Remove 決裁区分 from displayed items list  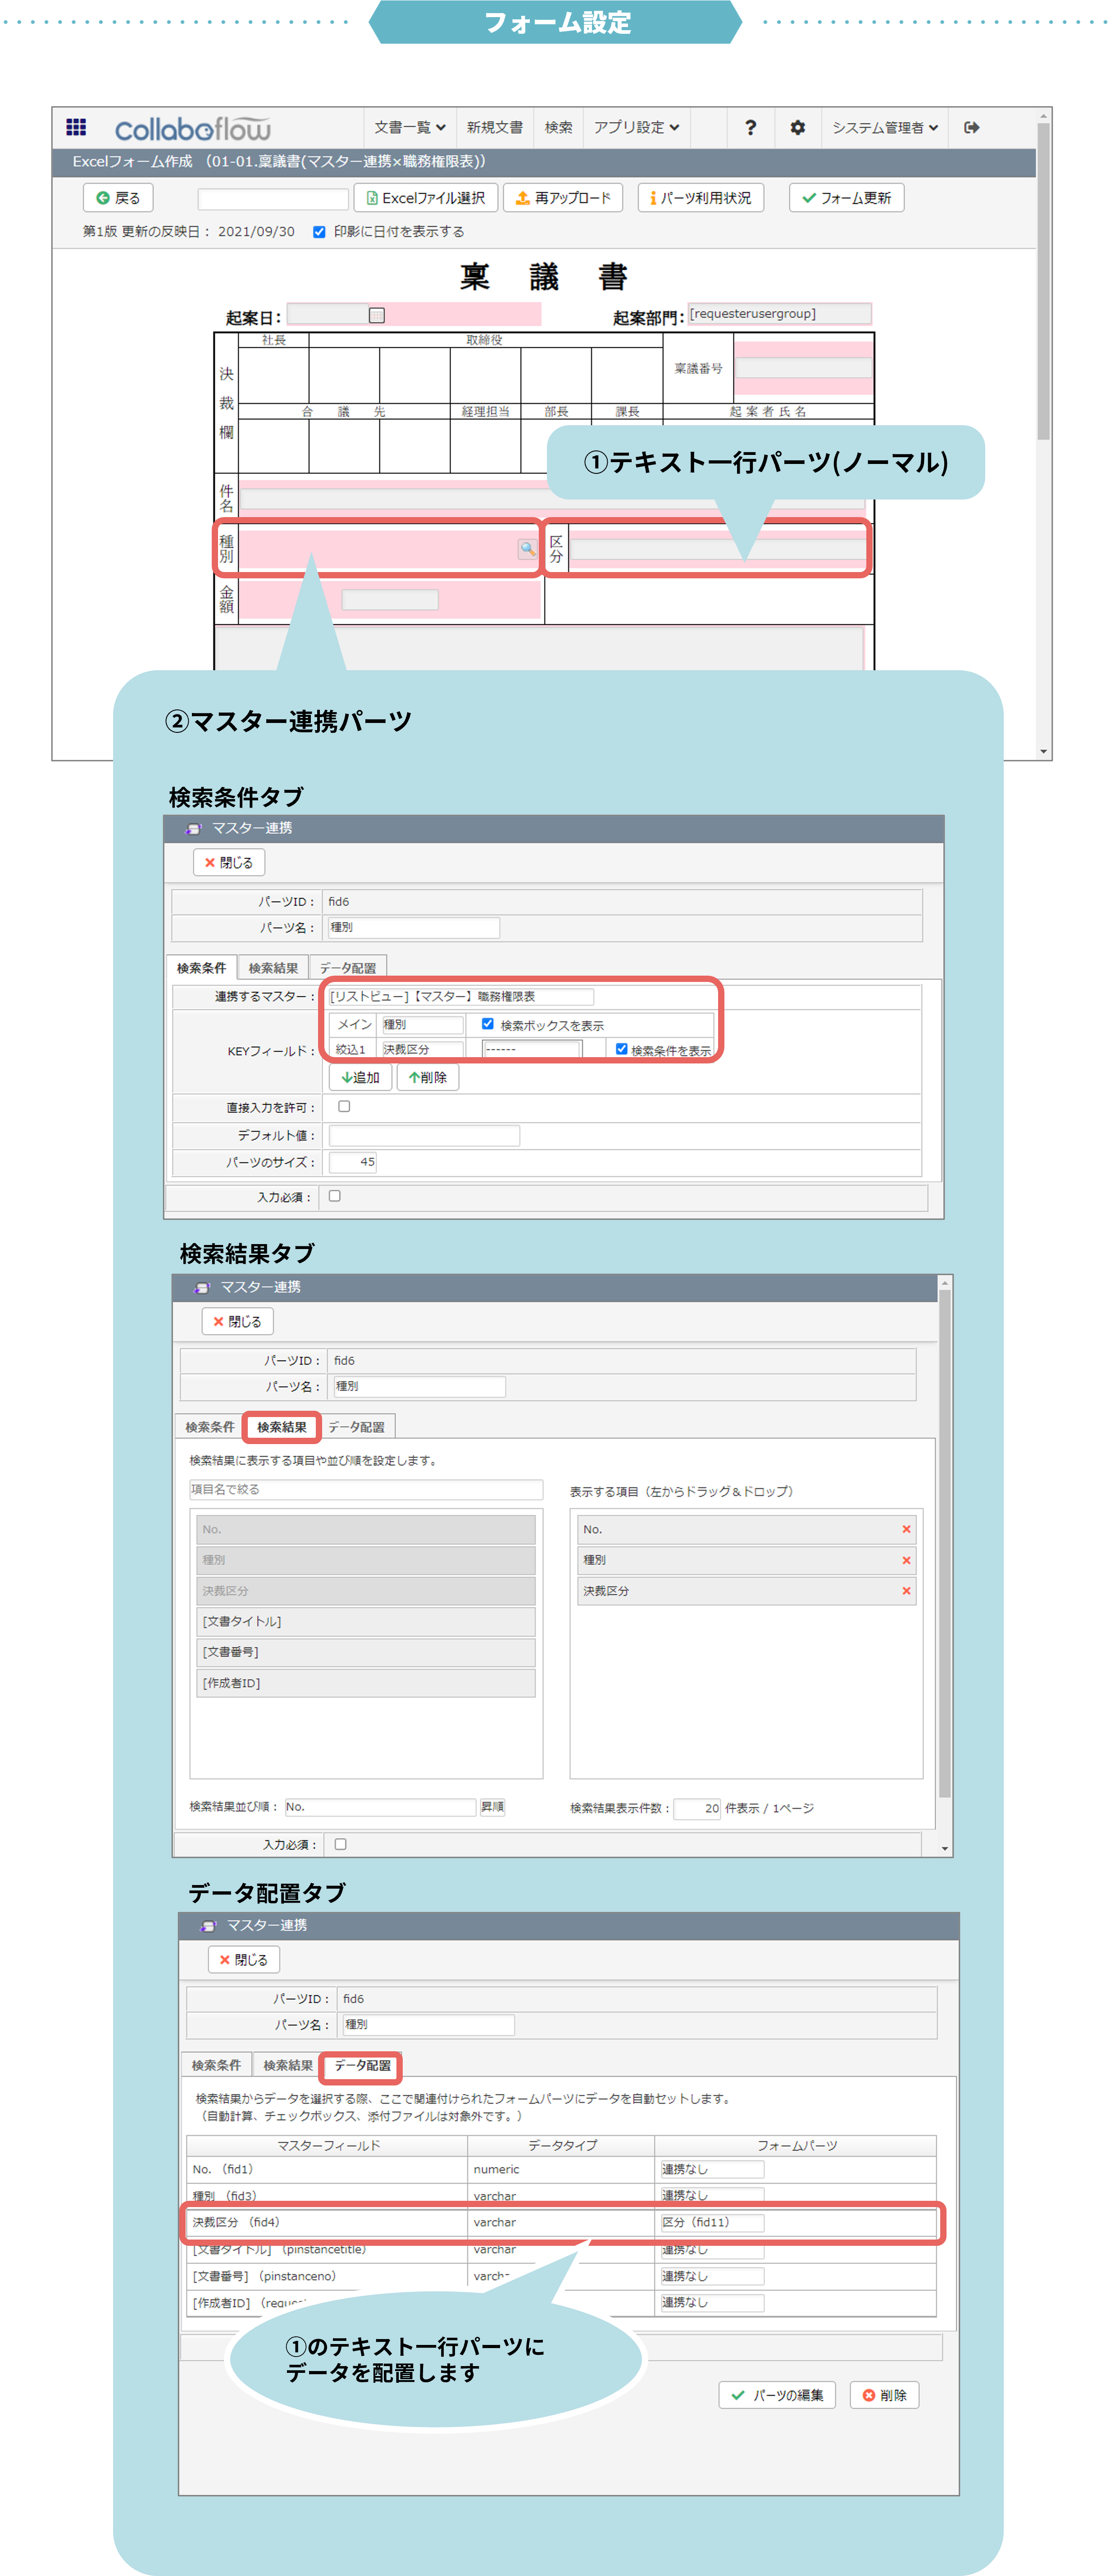click(x=906, y=1591)
